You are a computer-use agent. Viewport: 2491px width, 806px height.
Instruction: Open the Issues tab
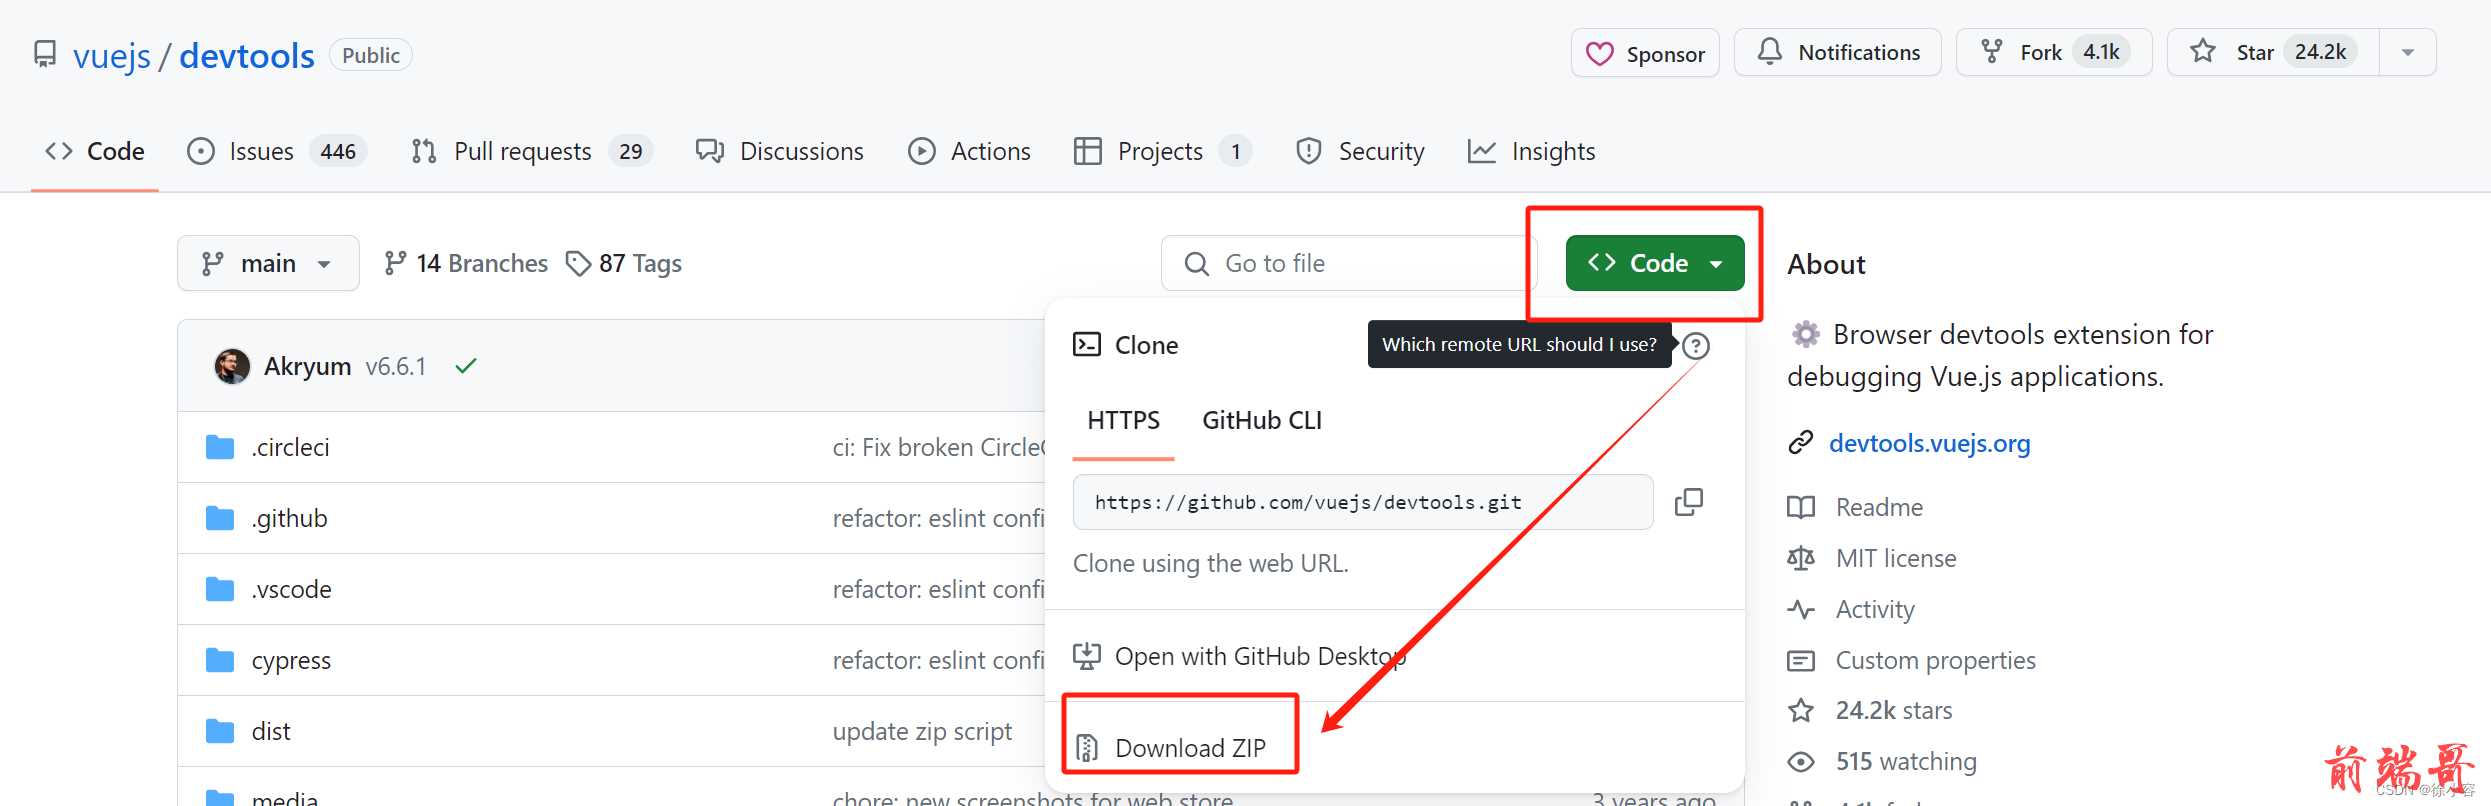[277, 151]
